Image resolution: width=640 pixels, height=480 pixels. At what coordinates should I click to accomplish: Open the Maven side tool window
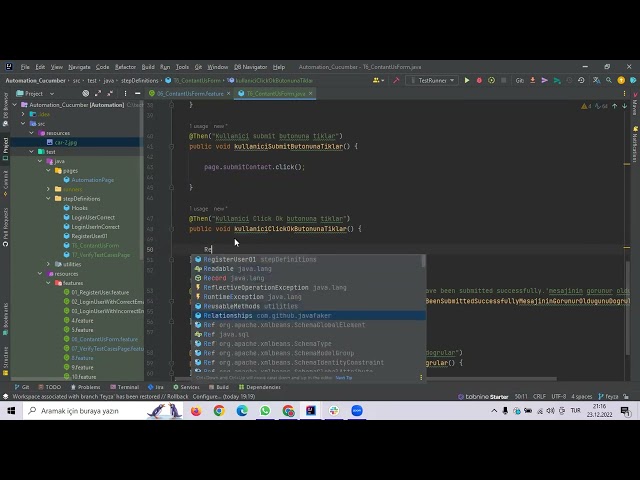[x=635, y=104]
